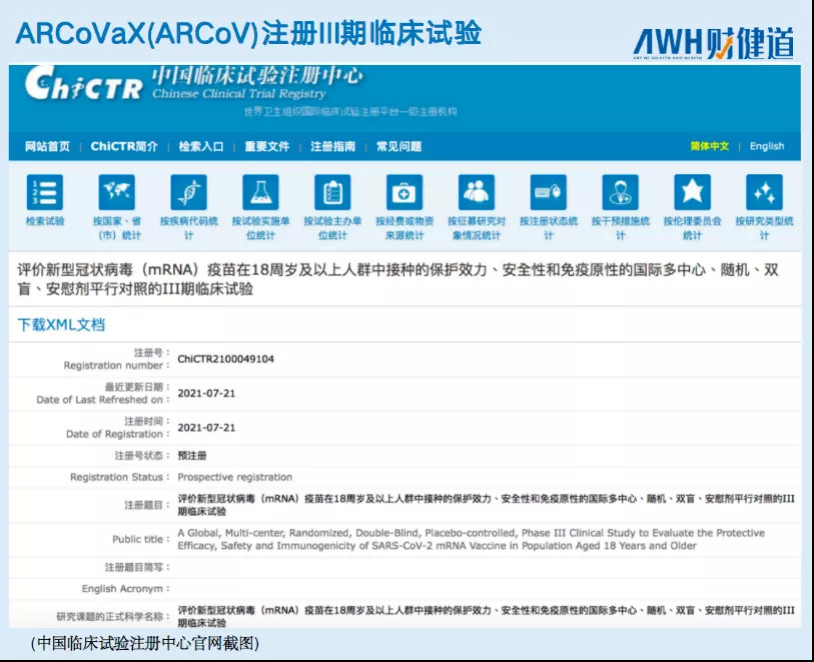
Task: Click 按注册状态统计 text label
Action: pyautogui.click(x=548, y=228)
